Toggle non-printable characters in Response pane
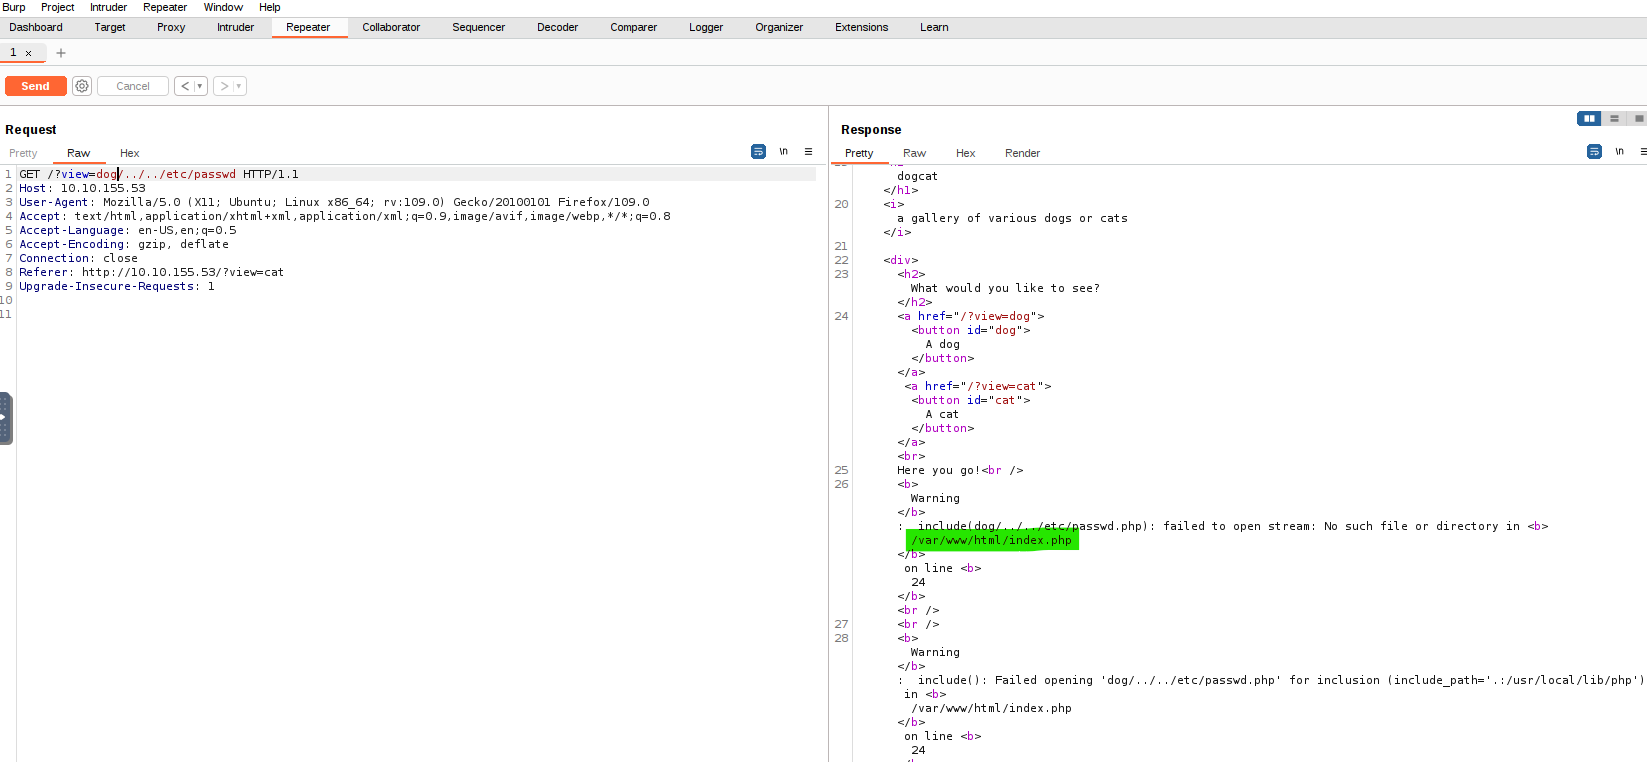Image resolution: width=1647 pixels, height=762 pixels. click(1620, 152)
